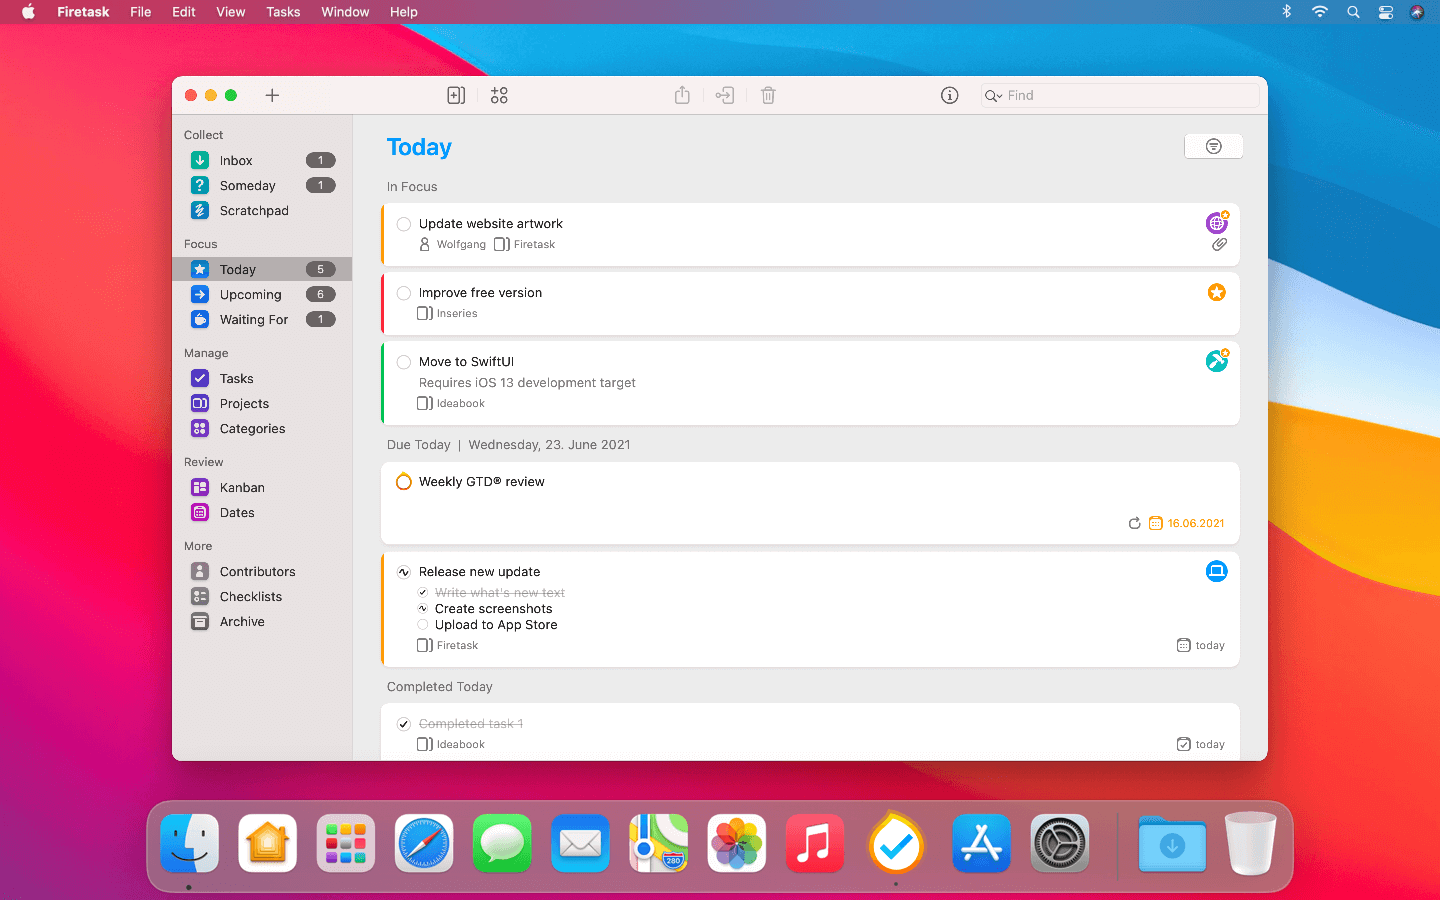Open Mail from the Dock
This screenshot has height=900, width=1440.
(x=580, y=844)
